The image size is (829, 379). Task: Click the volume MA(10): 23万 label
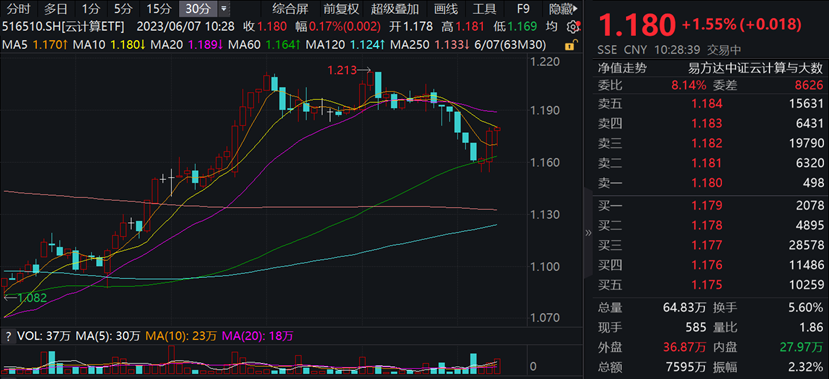181,336
